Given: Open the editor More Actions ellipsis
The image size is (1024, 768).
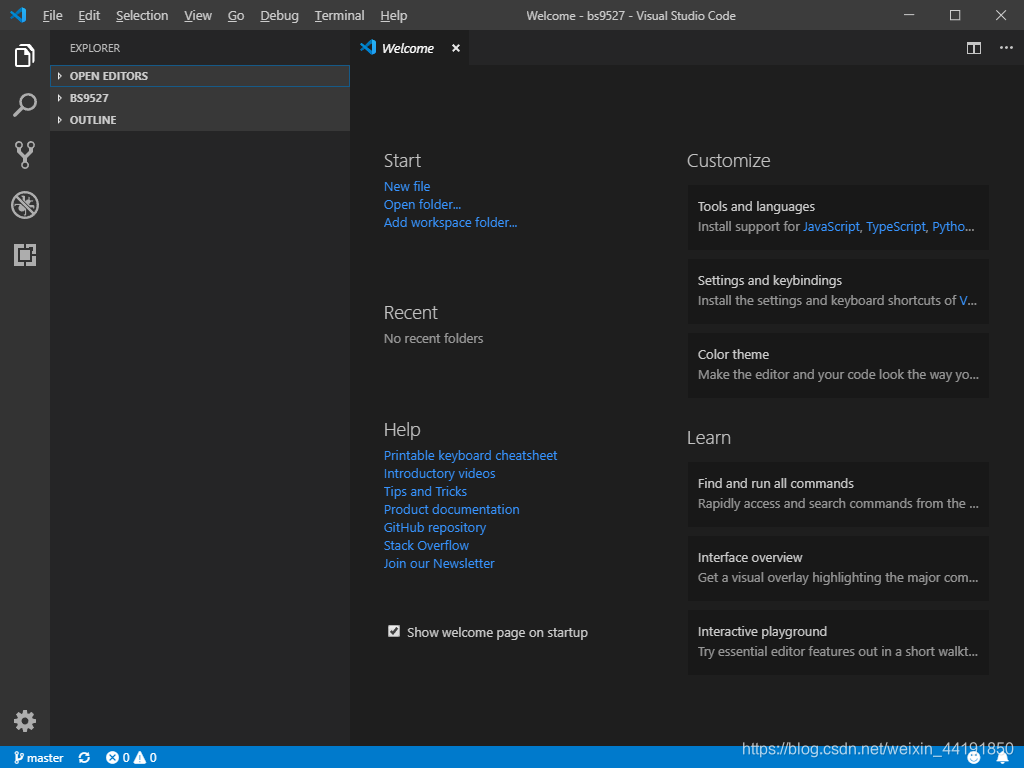Looking at the screenshot, I should [1006, 48].
